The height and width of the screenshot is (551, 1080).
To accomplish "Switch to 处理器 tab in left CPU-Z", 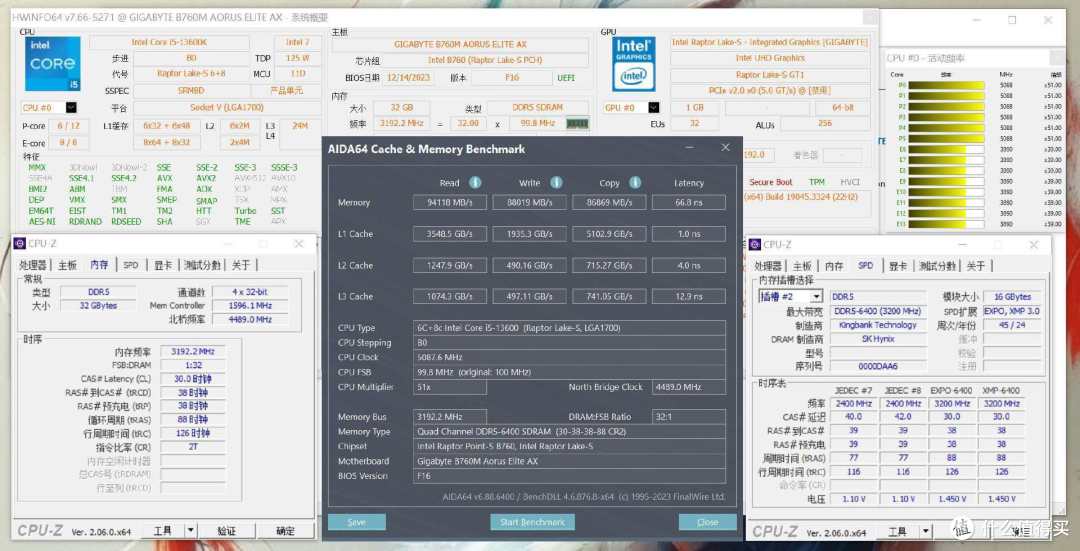I will 32,265.
